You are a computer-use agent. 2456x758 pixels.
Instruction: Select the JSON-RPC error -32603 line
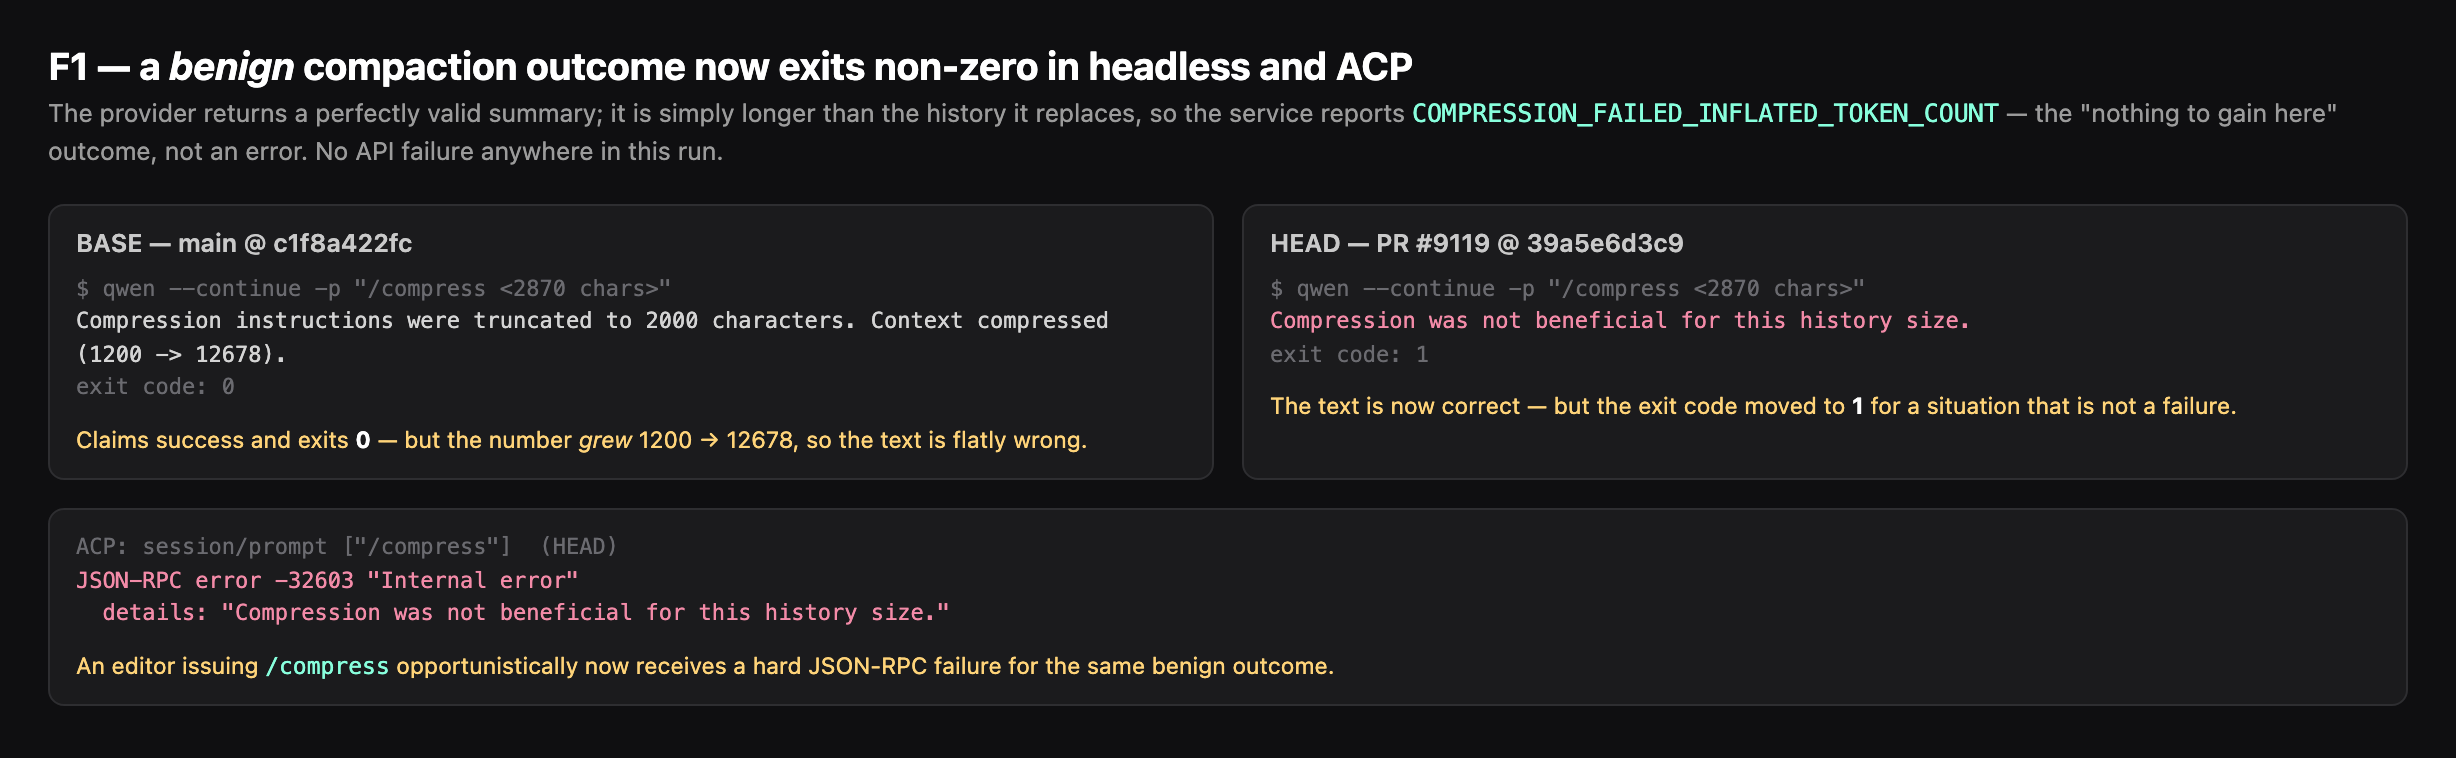coord(327,580)
